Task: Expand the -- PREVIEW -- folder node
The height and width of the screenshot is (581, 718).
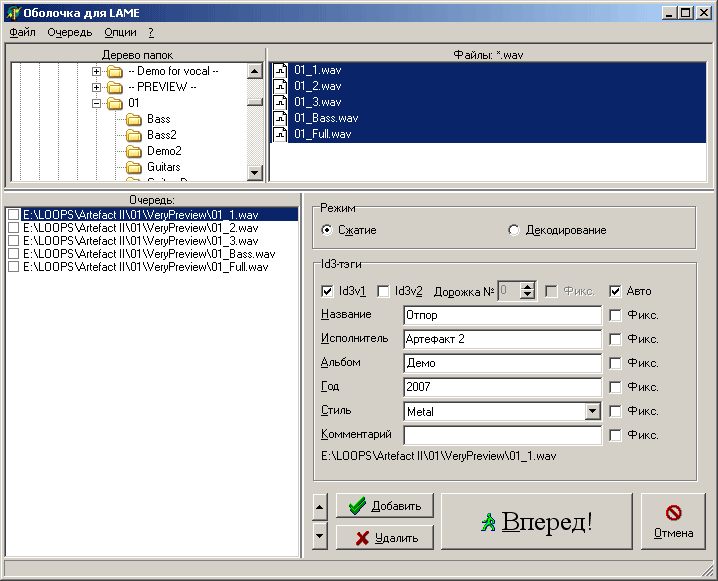Action: pos(96,87)
